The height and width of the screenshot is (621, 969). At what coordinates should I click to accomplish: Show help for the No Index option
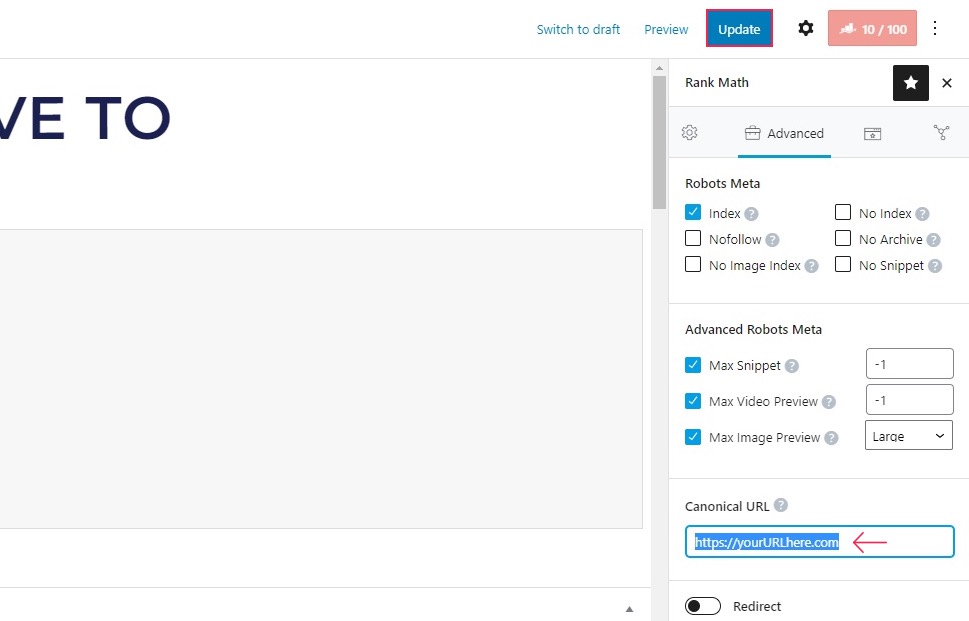(x=922, y=214)
